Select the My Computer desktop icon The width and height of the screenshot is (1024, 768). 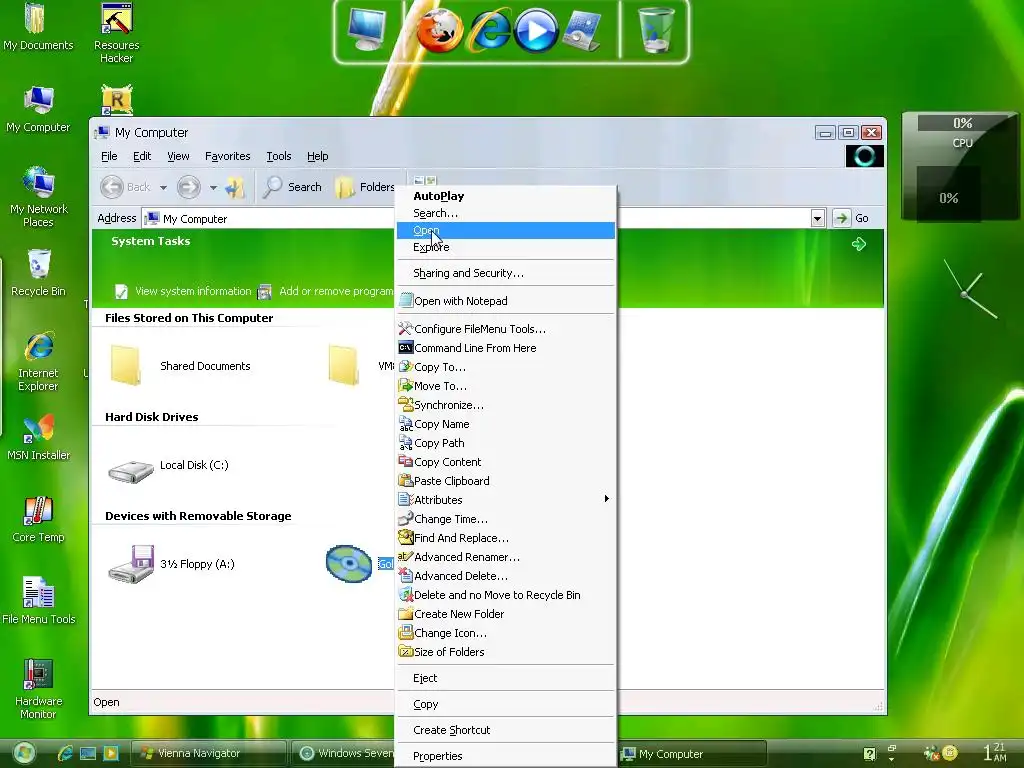[38, 108]
